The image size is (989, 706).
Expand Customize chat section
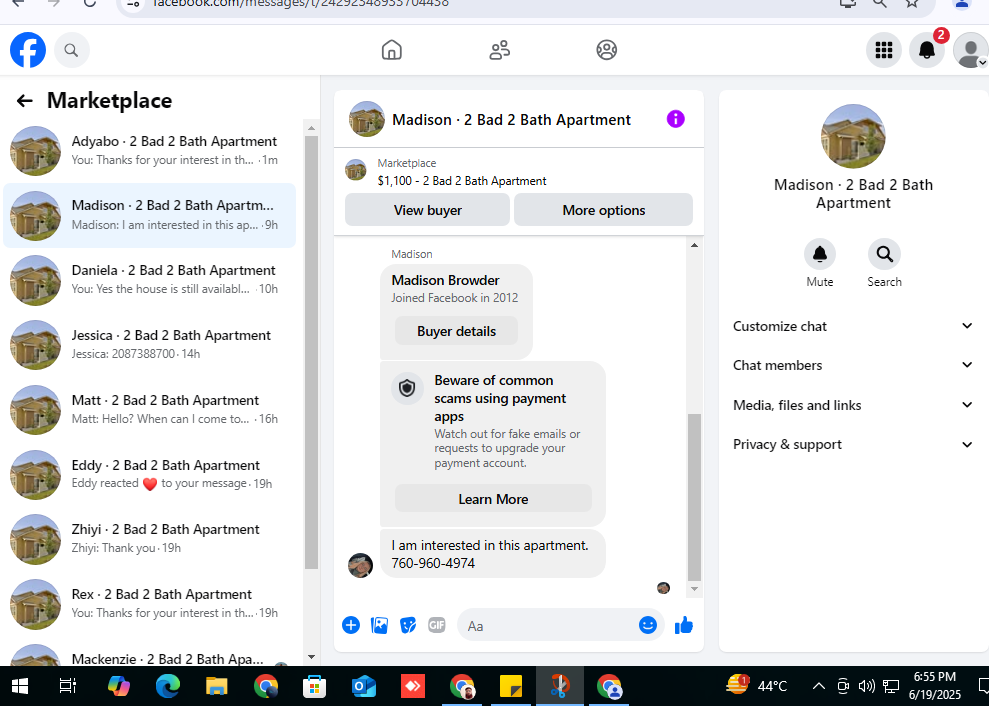(x=853, y=326)
